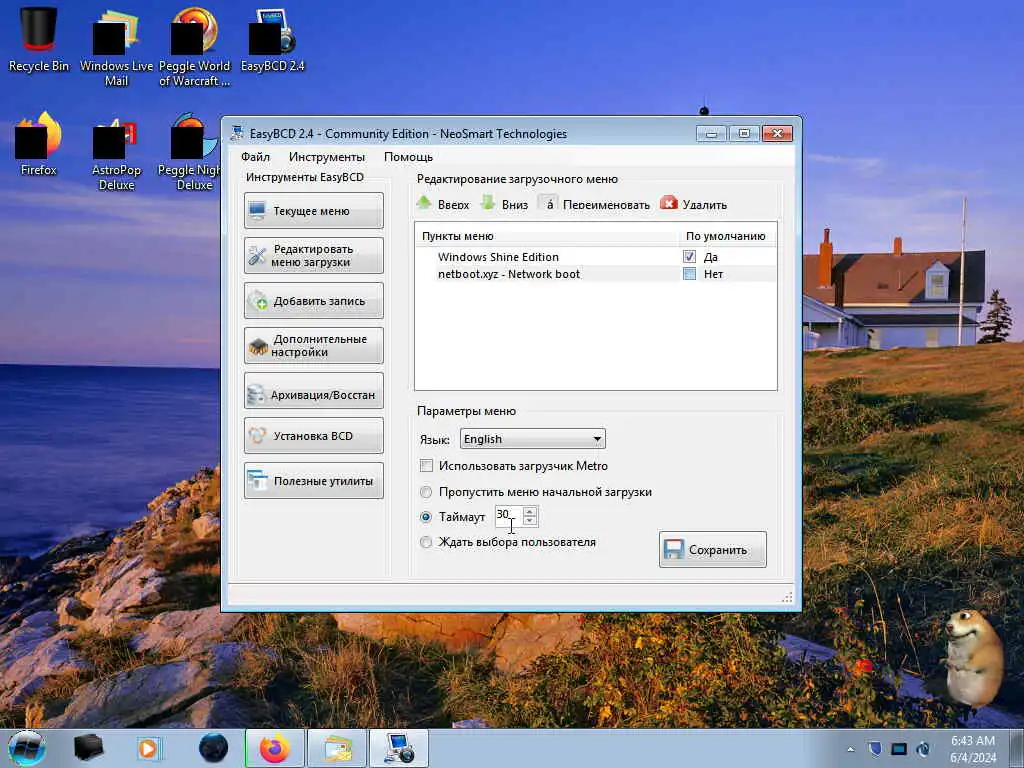1024x768 pixels.
Task: Click the dark globe taskbar icon
Action: [213, 748]
